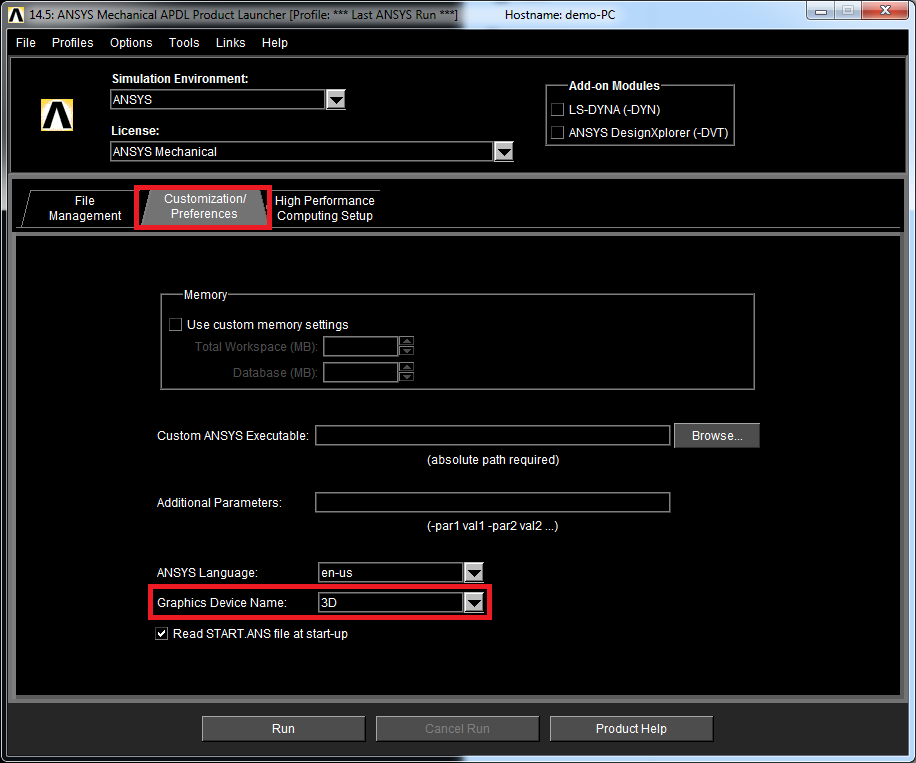Select the Customization/Preferences tab

204,206
